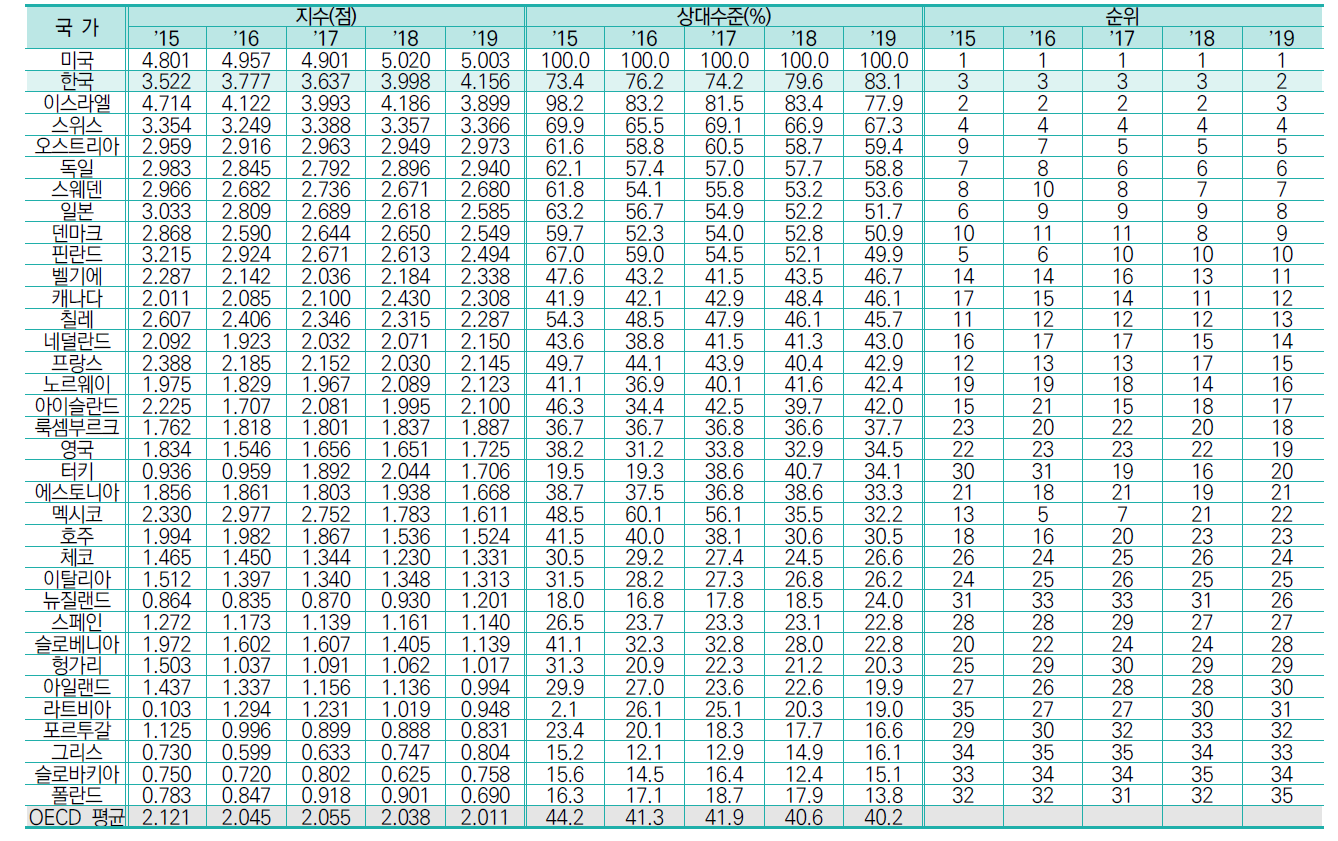Image resolution: width=1338 pixels, height=841 pixels.
Task: Click value 44.2 in OECD 평균 row
Action: tap(565, 817)
